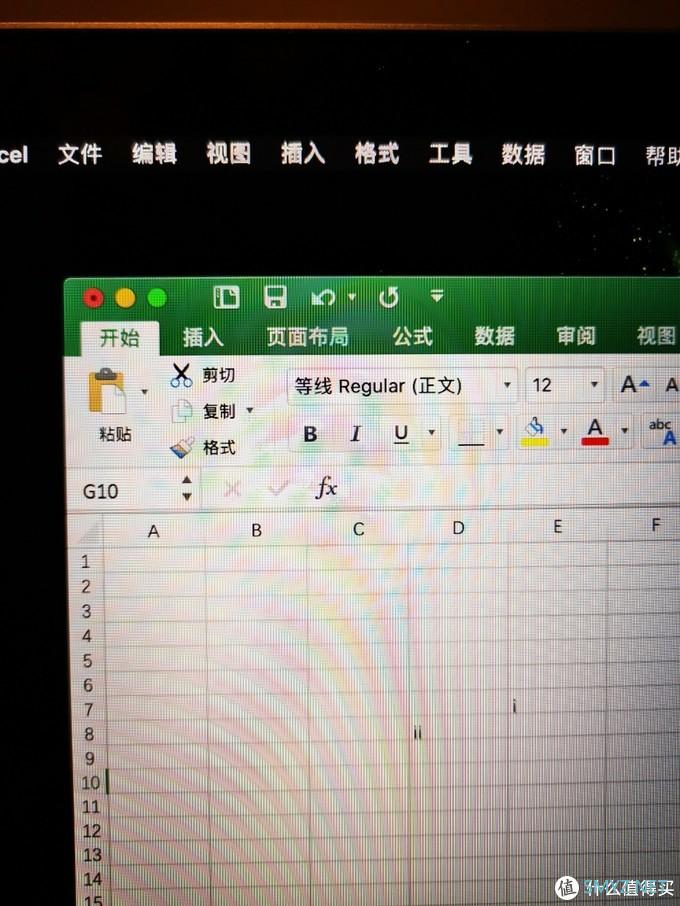
Task: Open the fill color dropdown arrow
Action: (x=564, y=431)
